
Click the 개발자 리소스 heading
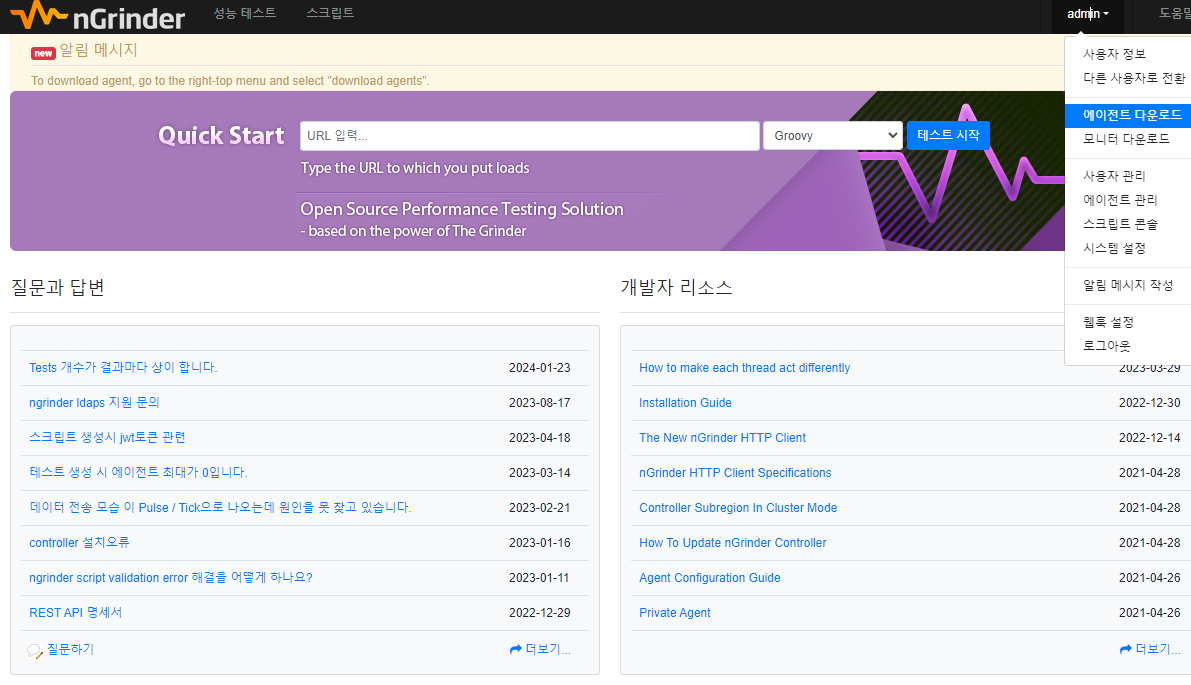(676, 287)
